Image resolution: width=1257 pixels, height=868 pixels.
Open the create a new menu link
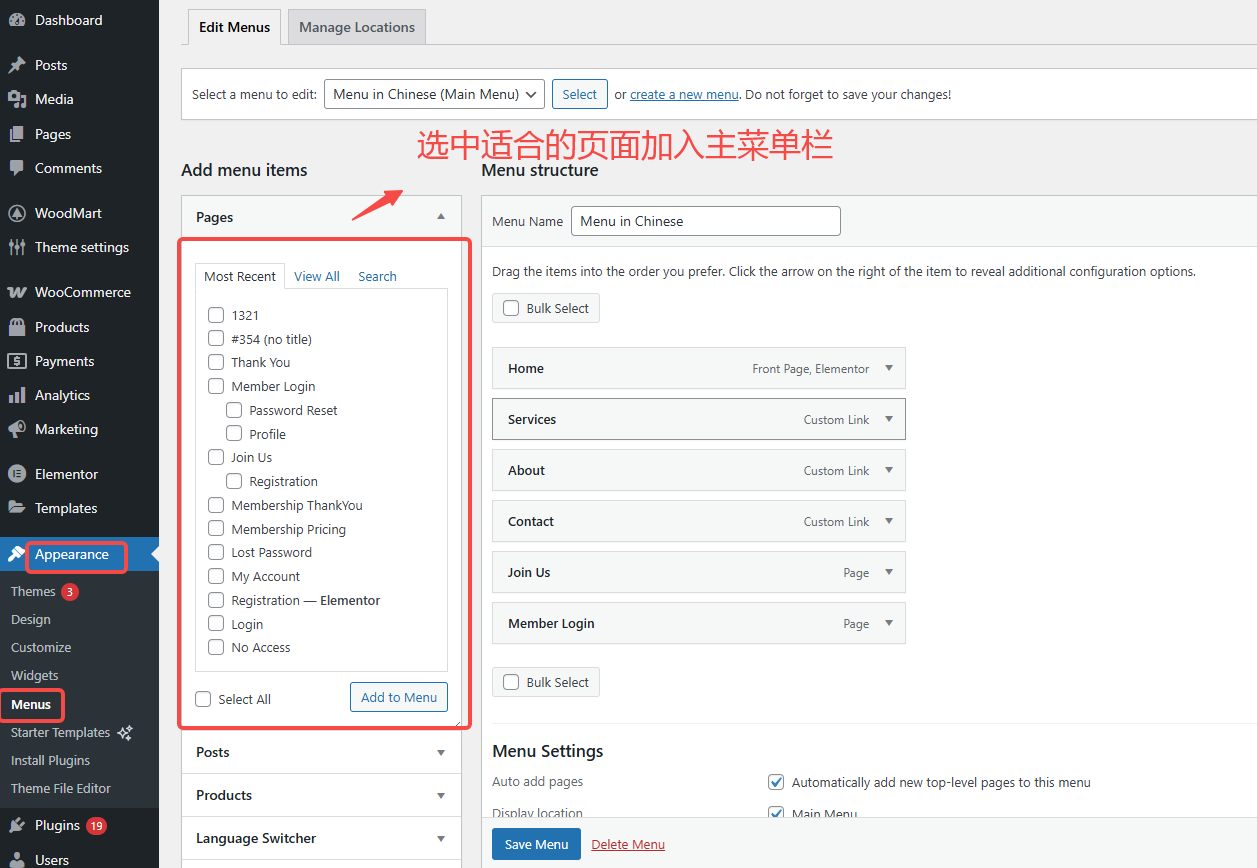point(684,93)
